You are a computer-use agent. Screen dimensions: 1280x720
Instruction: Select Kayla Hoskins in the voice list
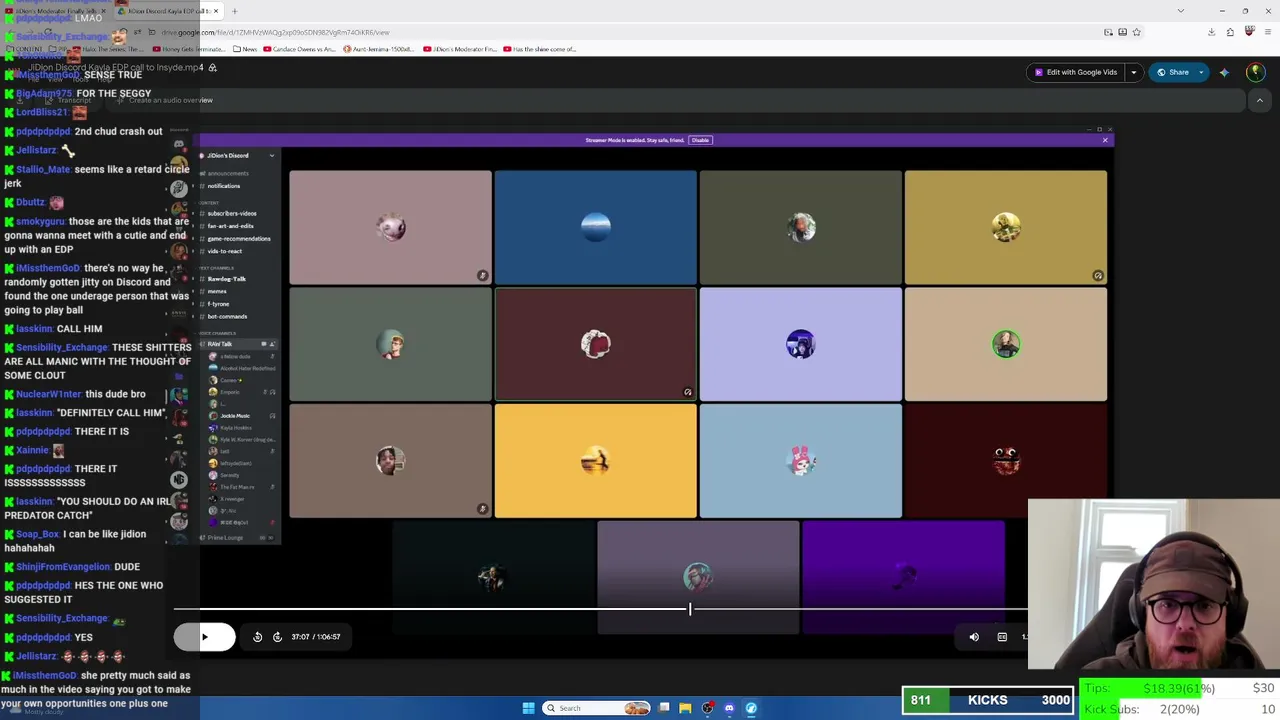pyautogui.click(x=235, y=428)
